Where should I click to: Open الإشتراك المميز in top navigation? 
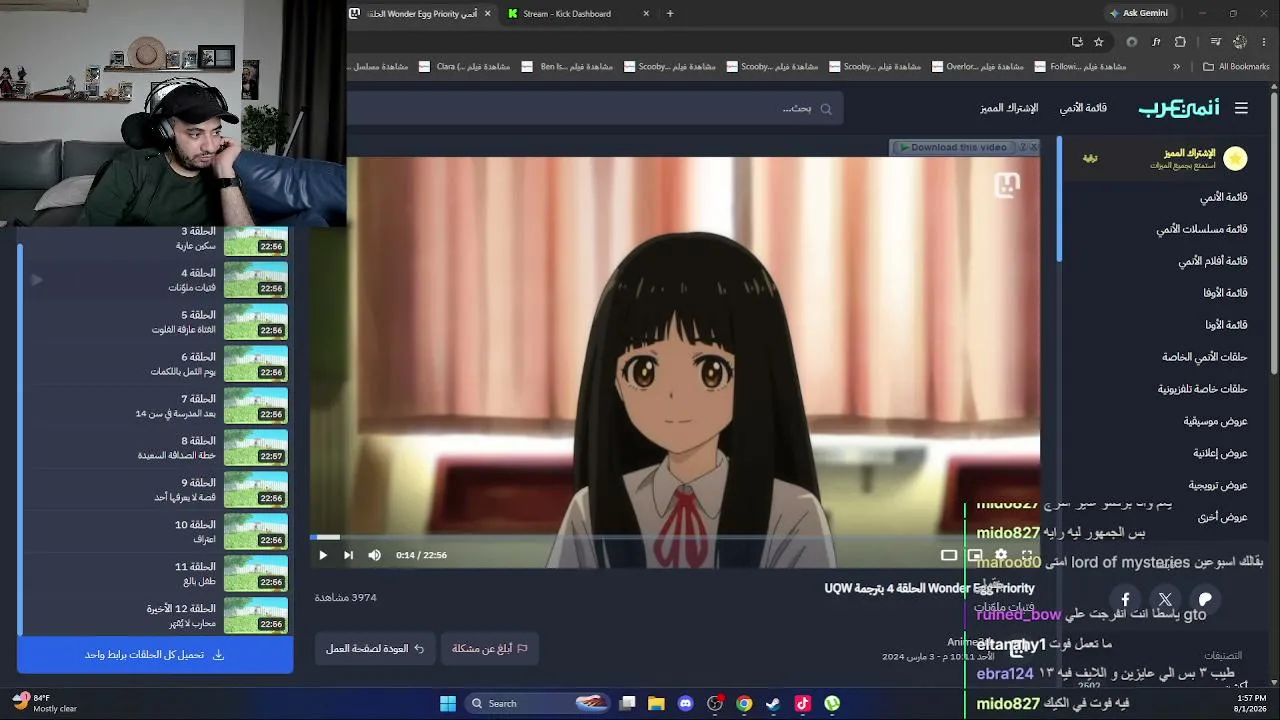[1009, 108]
